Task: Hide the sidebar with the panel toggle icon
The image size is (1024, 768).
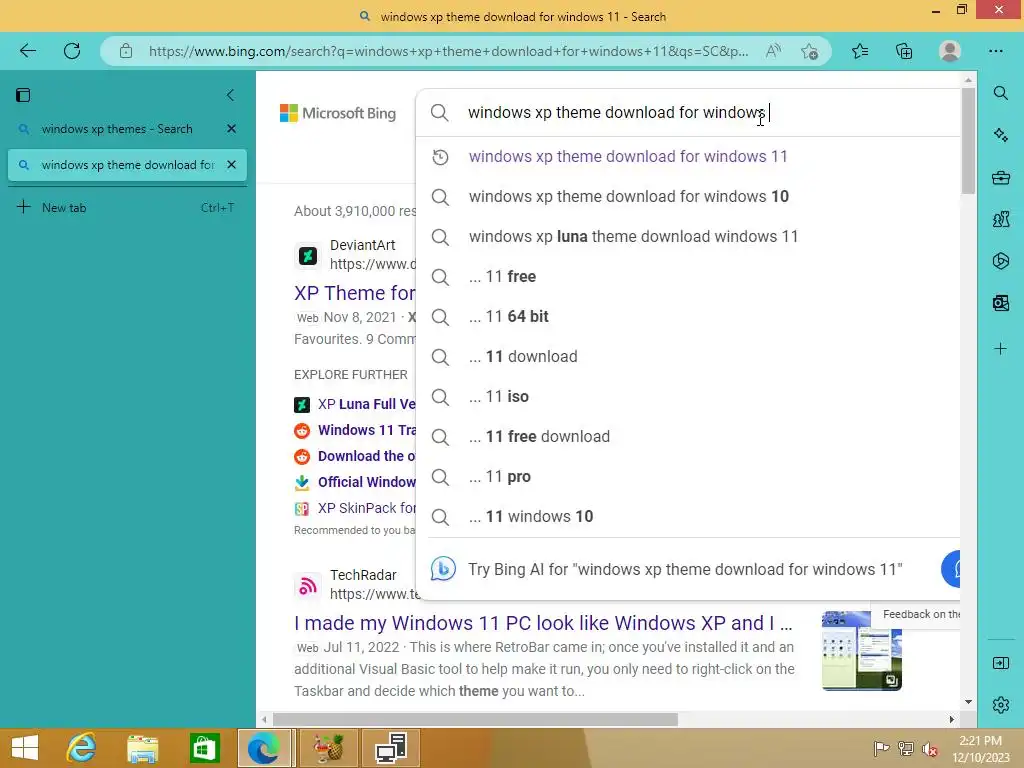Action: (x=1000, y=664)
